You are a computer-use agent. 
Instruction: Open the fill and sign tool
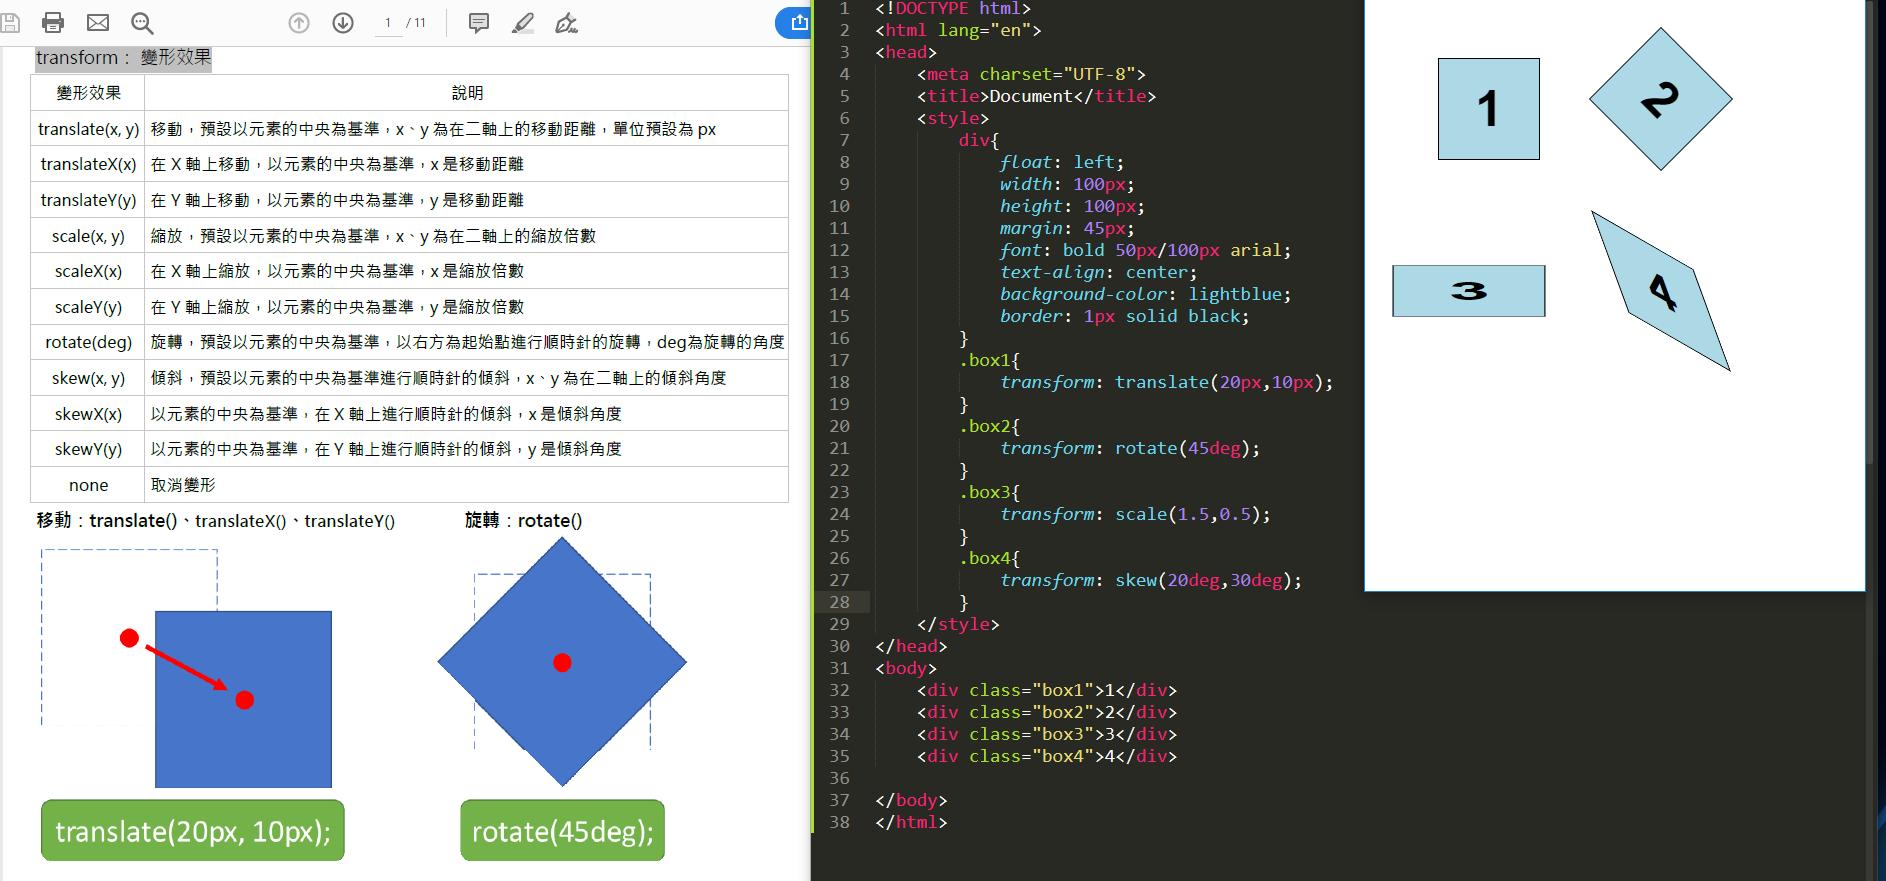click(567, 23)
